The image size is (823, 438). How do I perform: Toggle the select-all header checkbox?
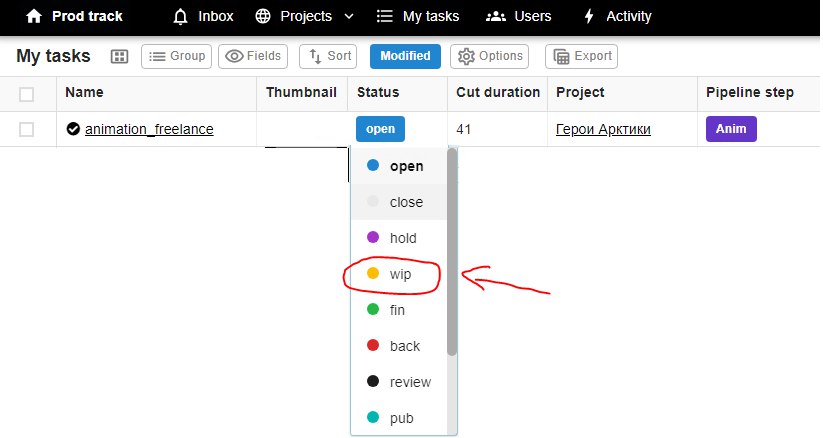pos(27,94)
